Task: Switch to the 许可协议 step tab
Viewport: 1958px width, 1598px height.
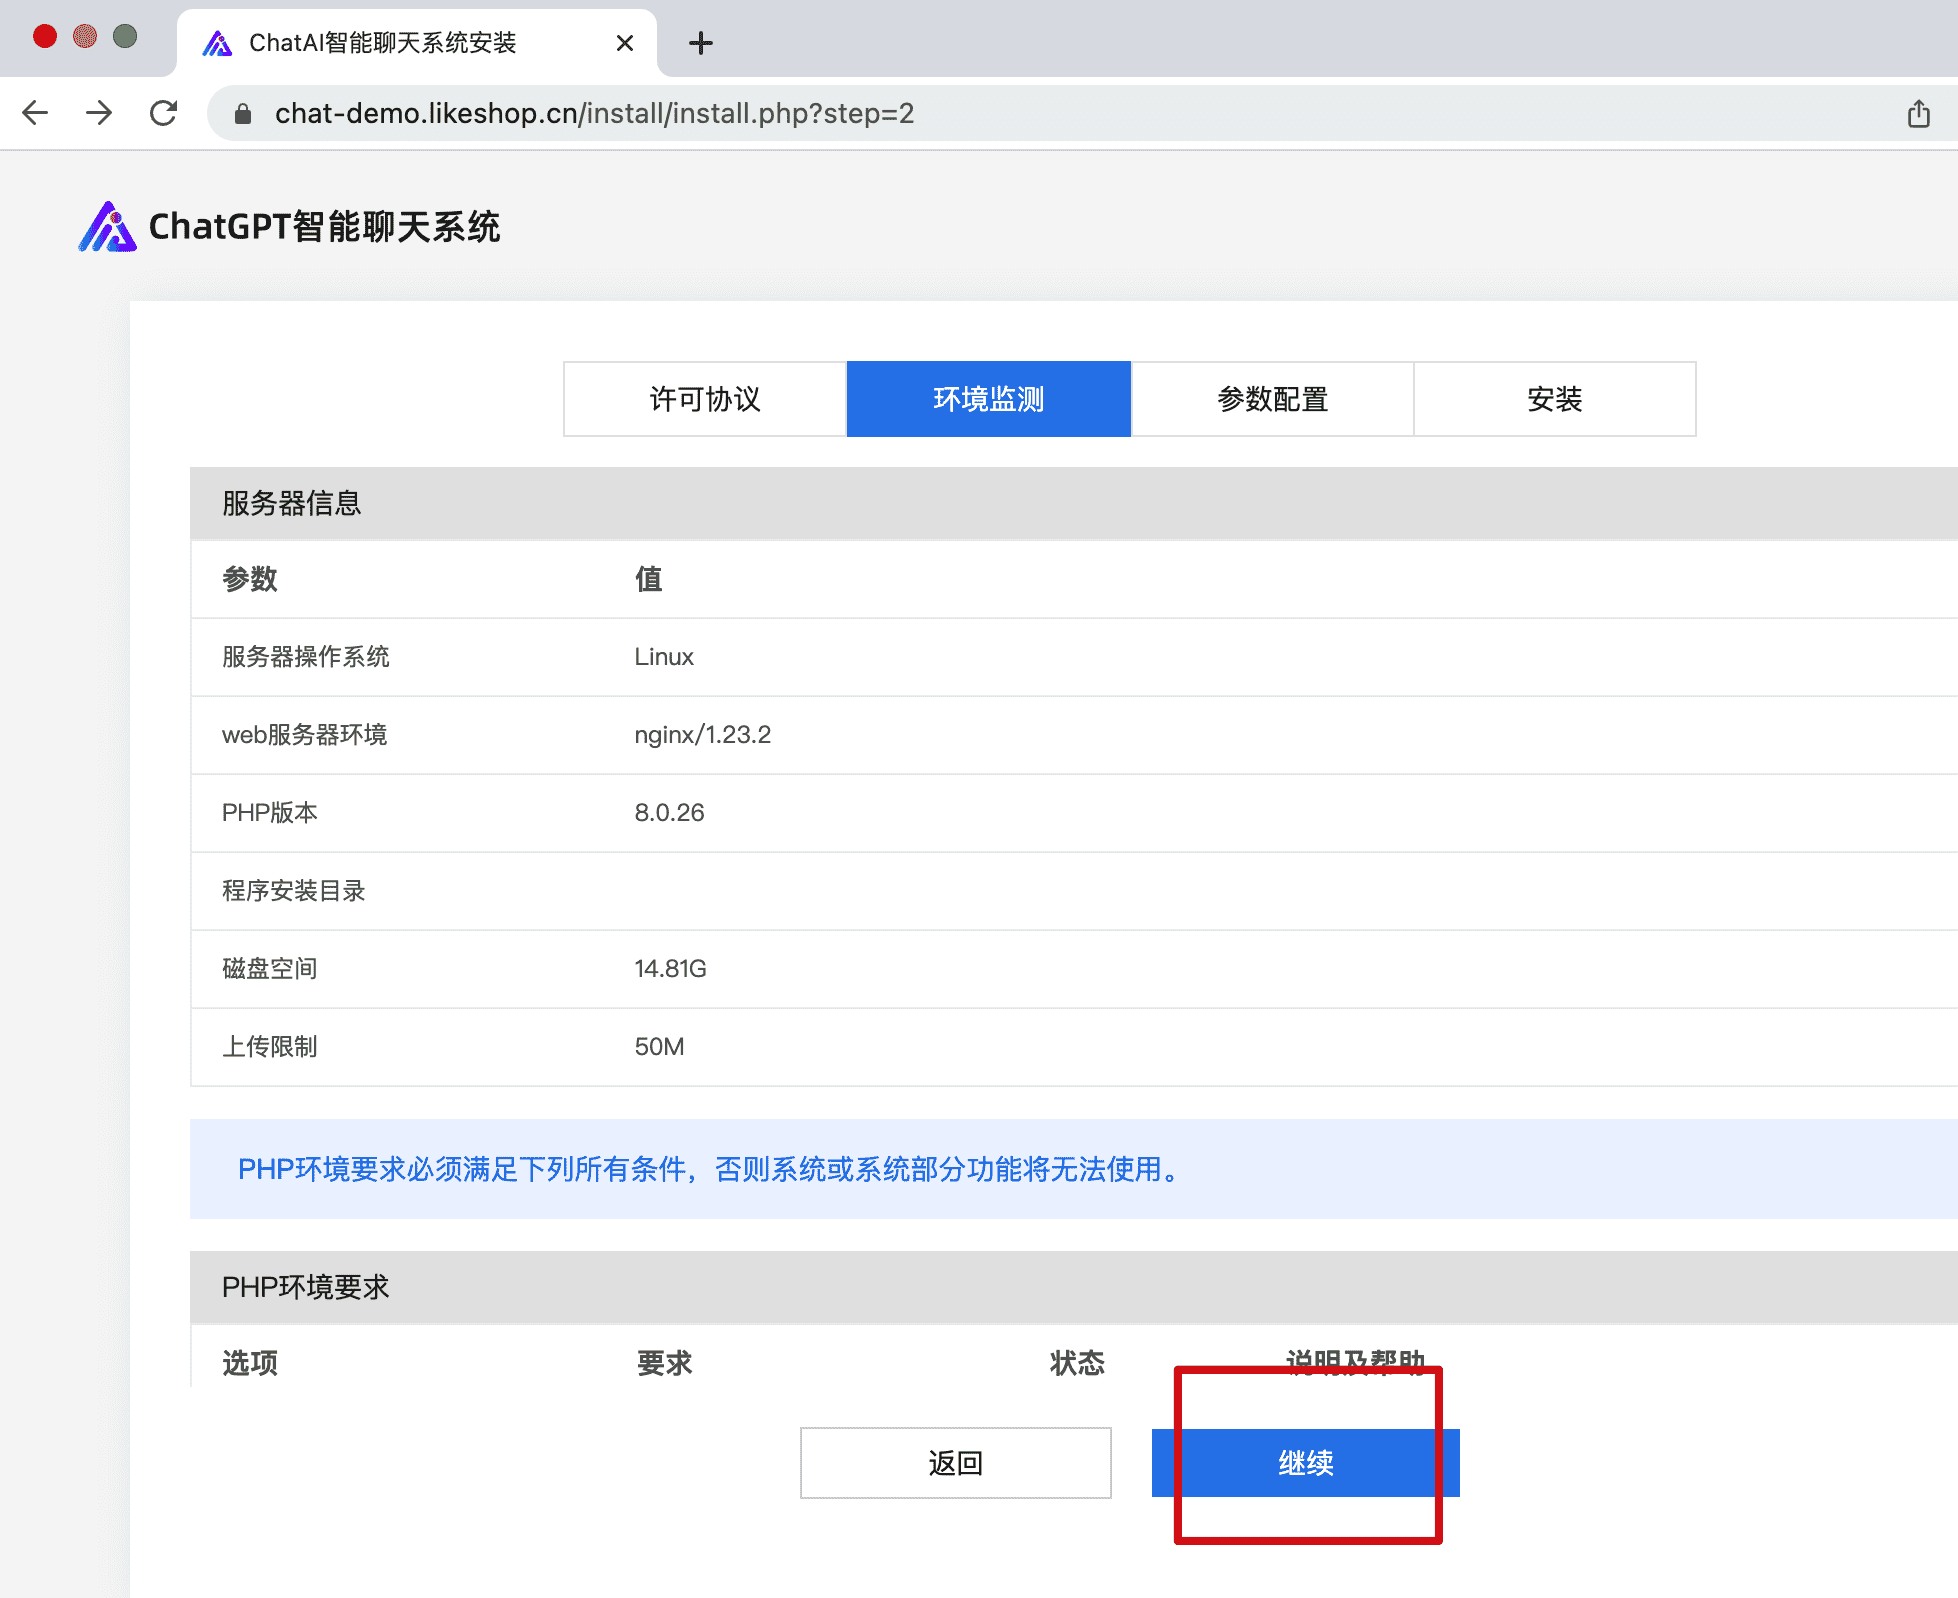Action: [x=705, y=399]
